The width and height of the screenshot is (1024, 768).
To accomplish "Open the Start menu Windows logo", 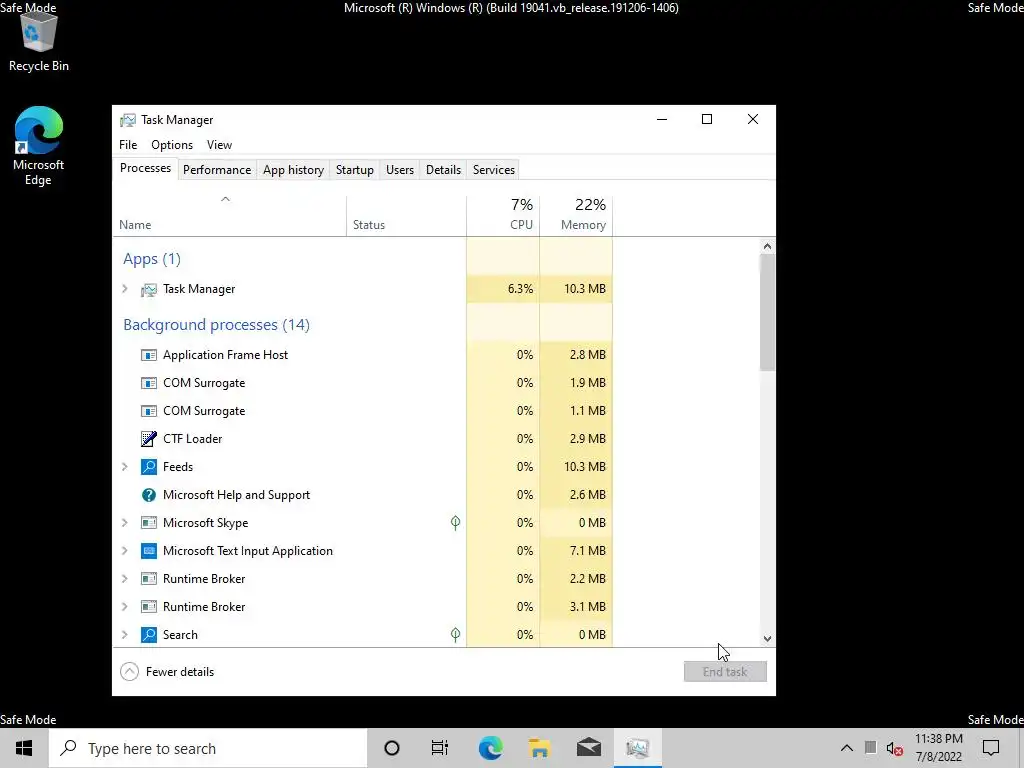I will (x=24, y=748).
